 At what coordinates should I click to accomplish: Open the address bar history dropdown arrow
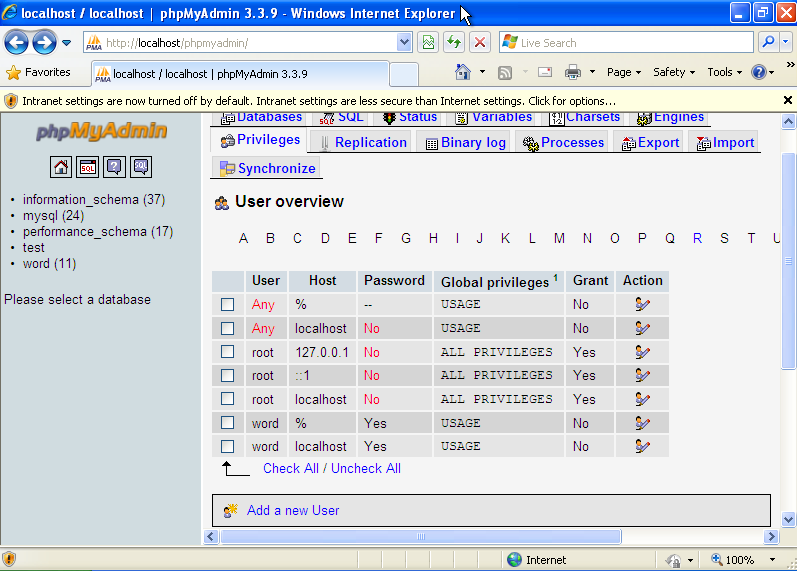(x=404, y=43)
